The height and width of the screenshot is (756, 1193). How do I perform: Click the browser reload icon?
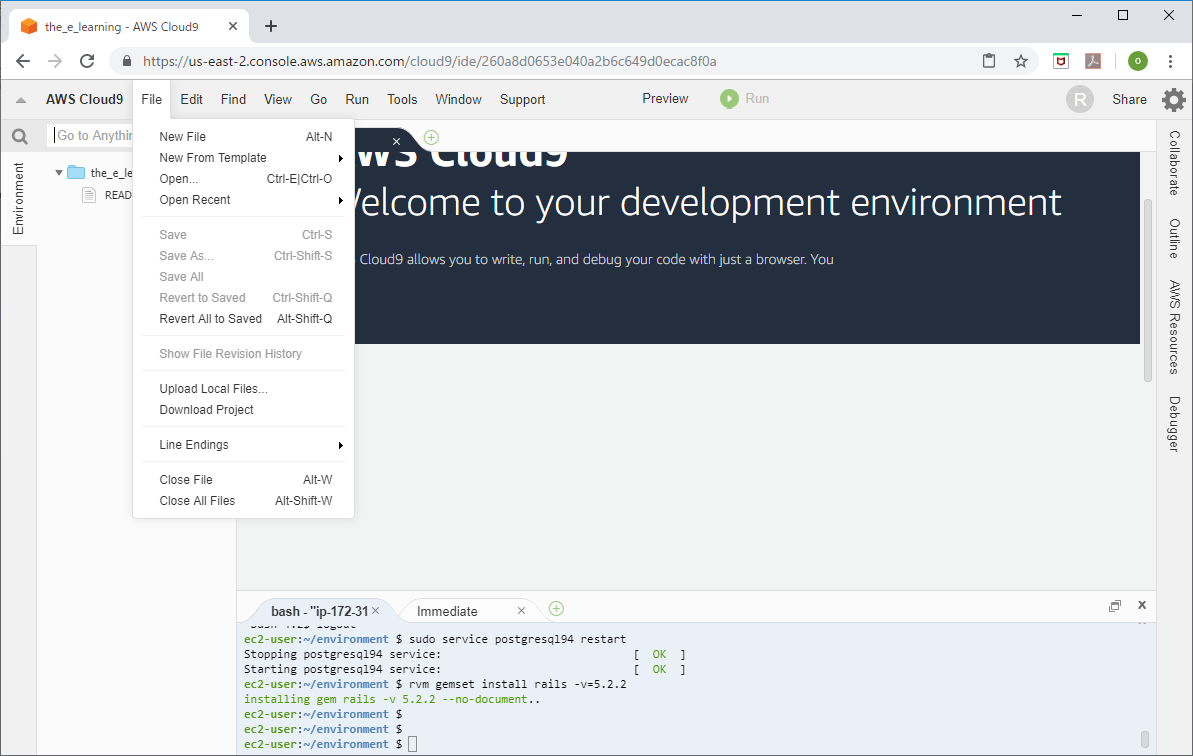(87, 61)
